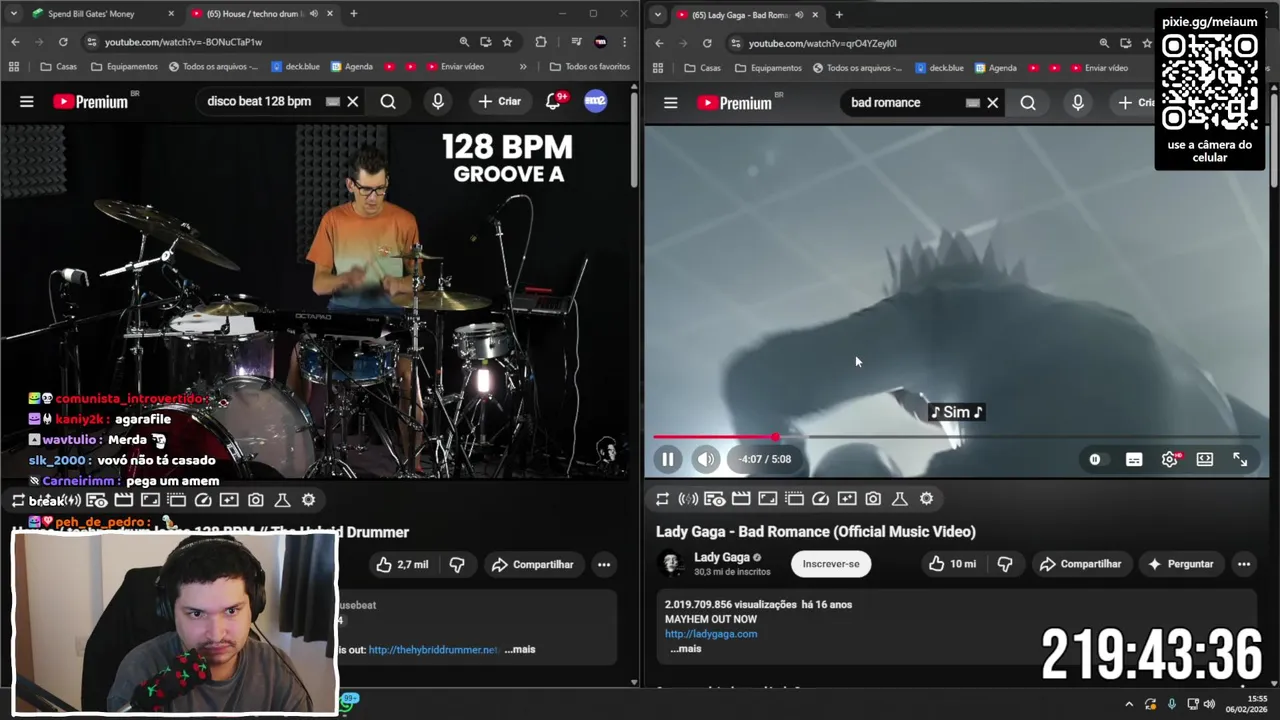Click volume booster icon below Bad Romance video

click(688, 498)
